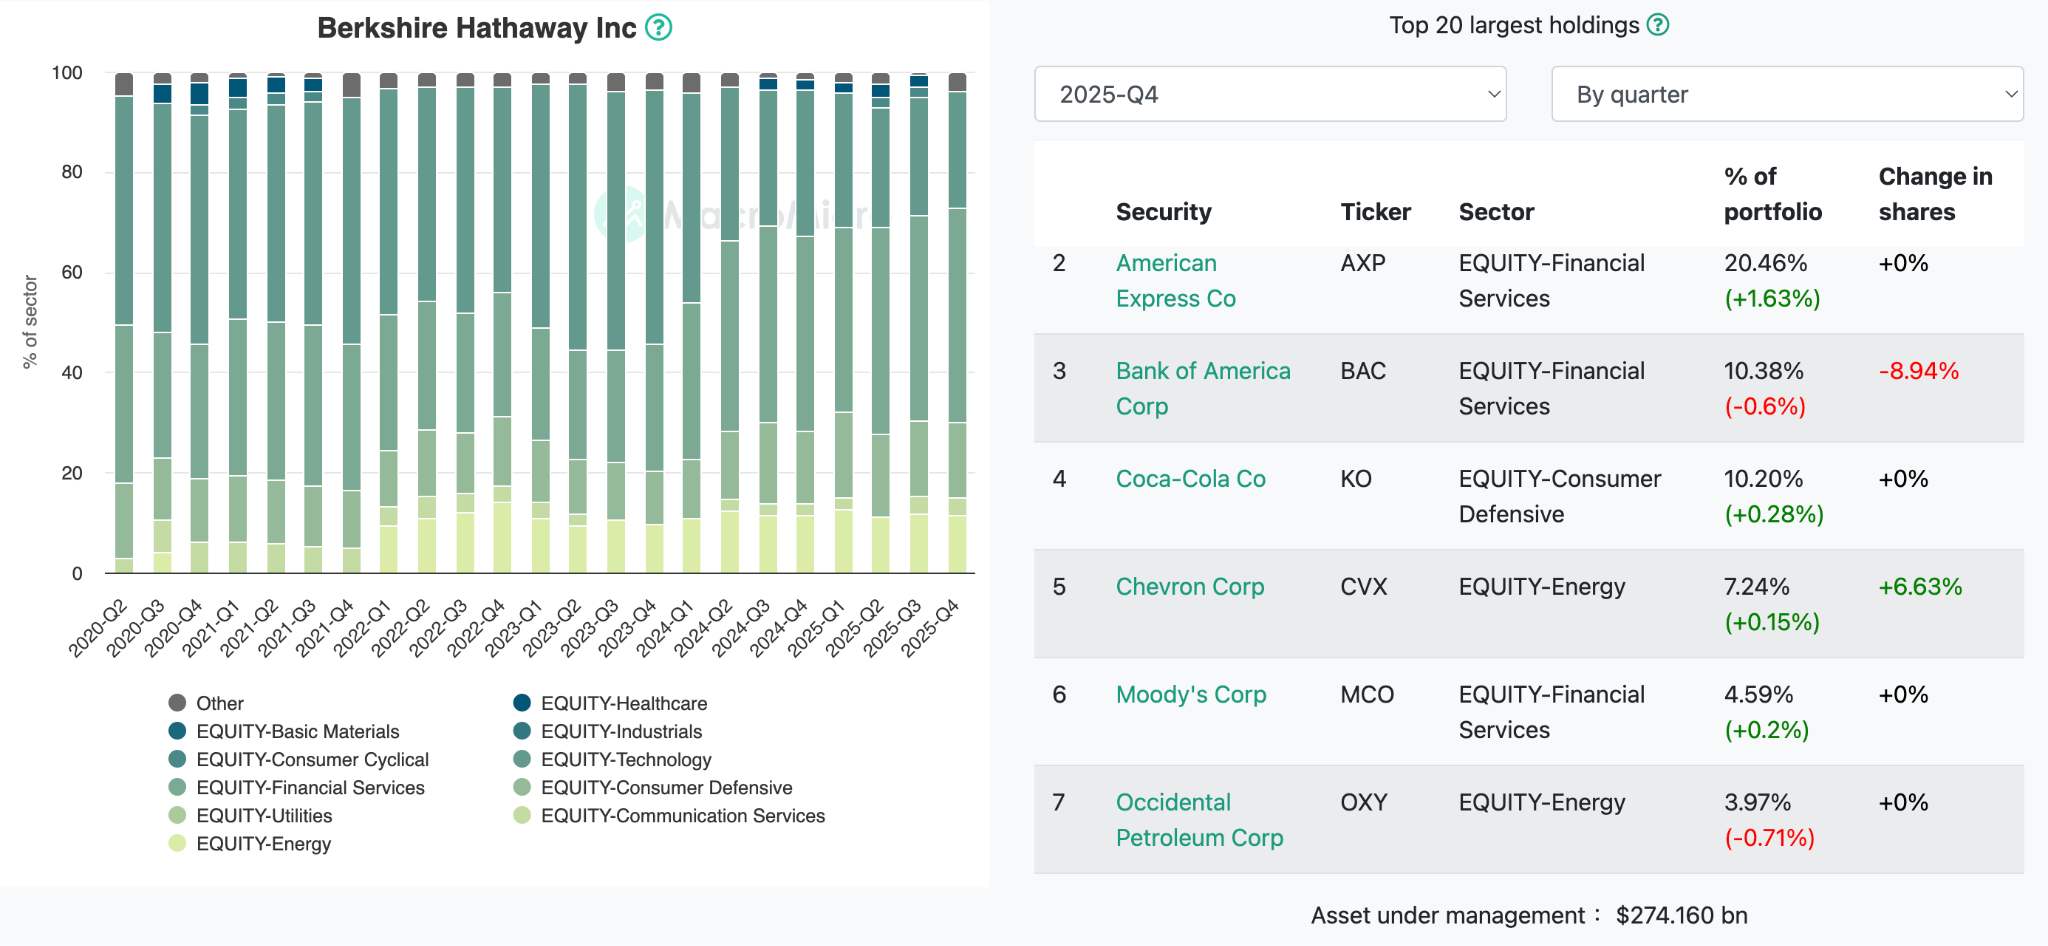Hide EQUITY-Technology series via legend

612,759
